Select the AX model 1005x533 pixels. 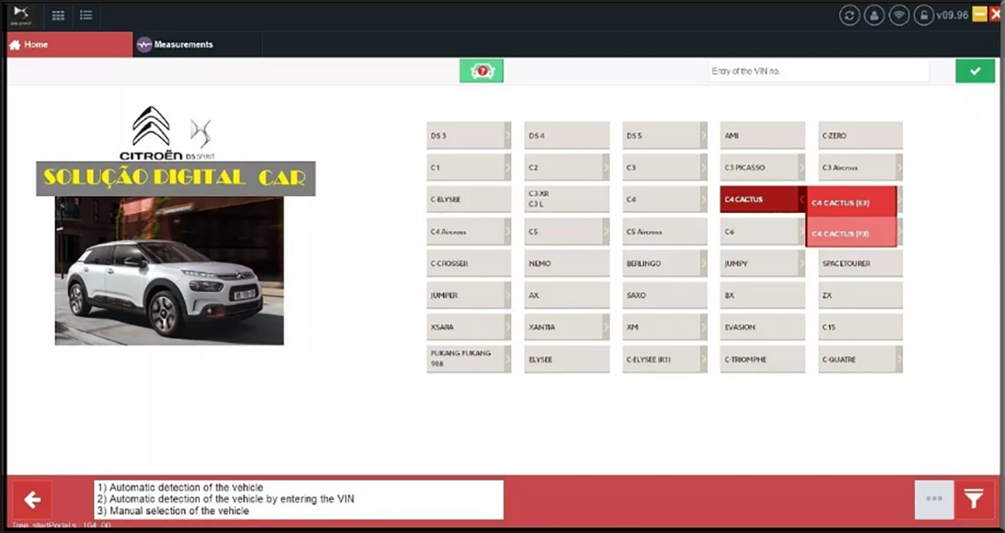click(567, 295)
